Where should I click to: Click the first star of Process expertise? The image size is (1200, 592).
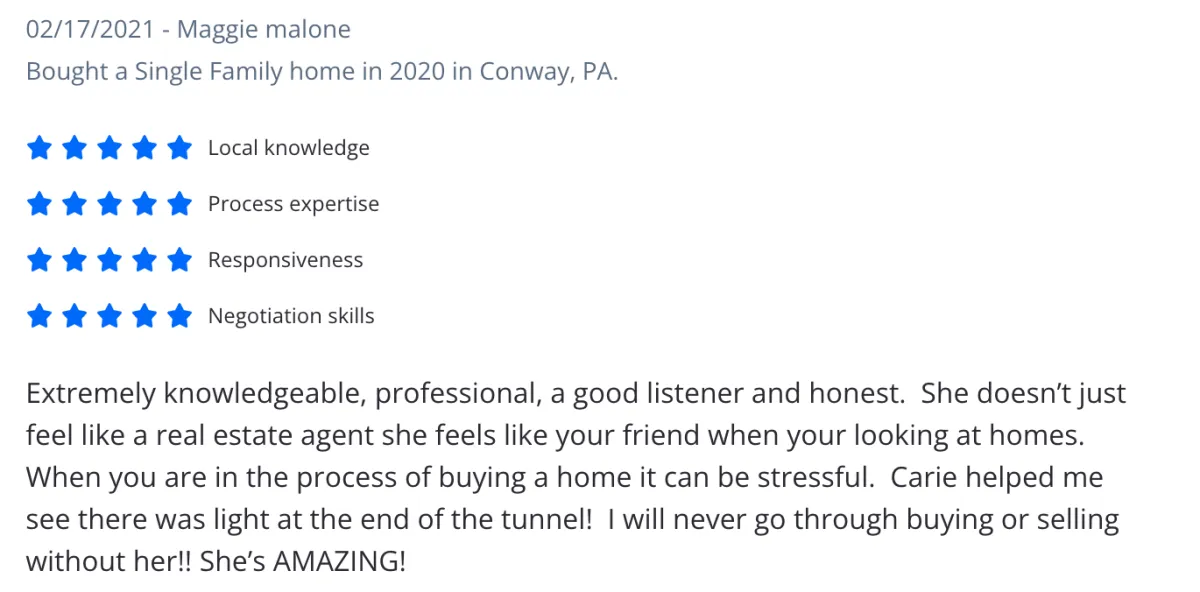coord(39,204)
